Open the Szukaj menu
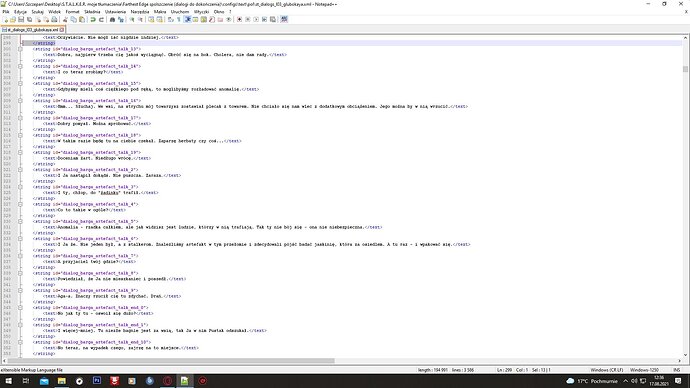 coord(38,12)
